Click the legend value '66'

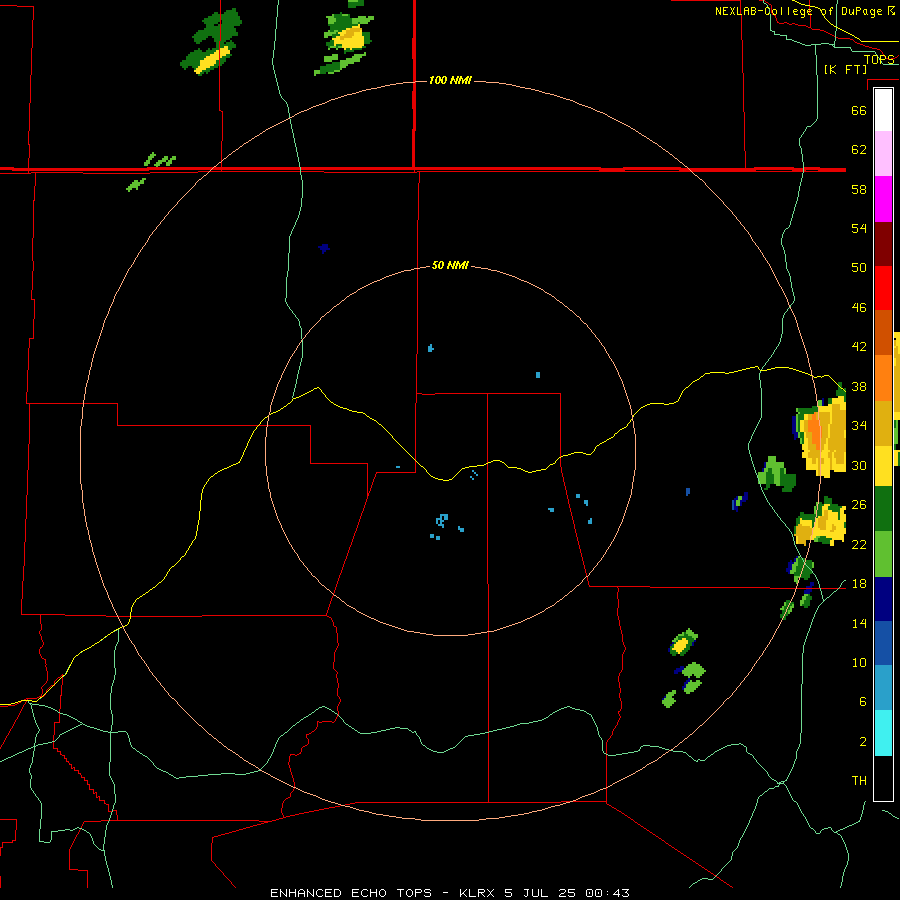(x=859, y=110)
